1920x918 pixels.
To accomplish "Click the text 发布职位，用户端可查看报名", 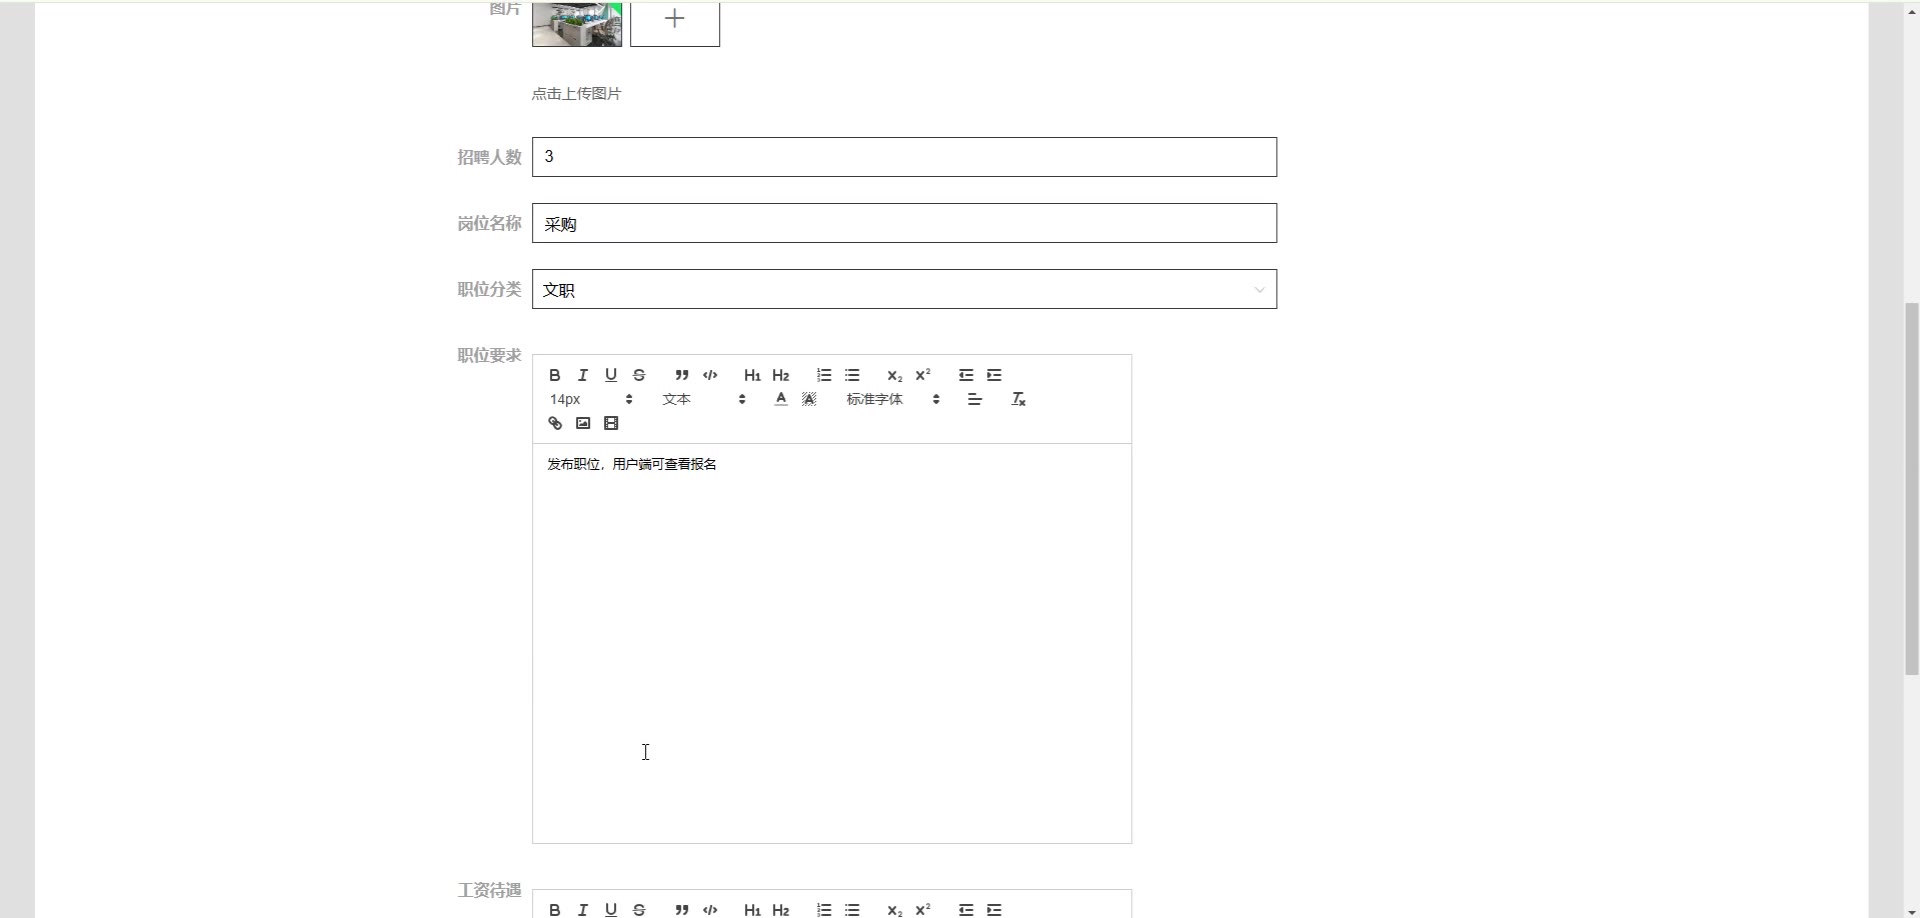I will coord(632,464).
